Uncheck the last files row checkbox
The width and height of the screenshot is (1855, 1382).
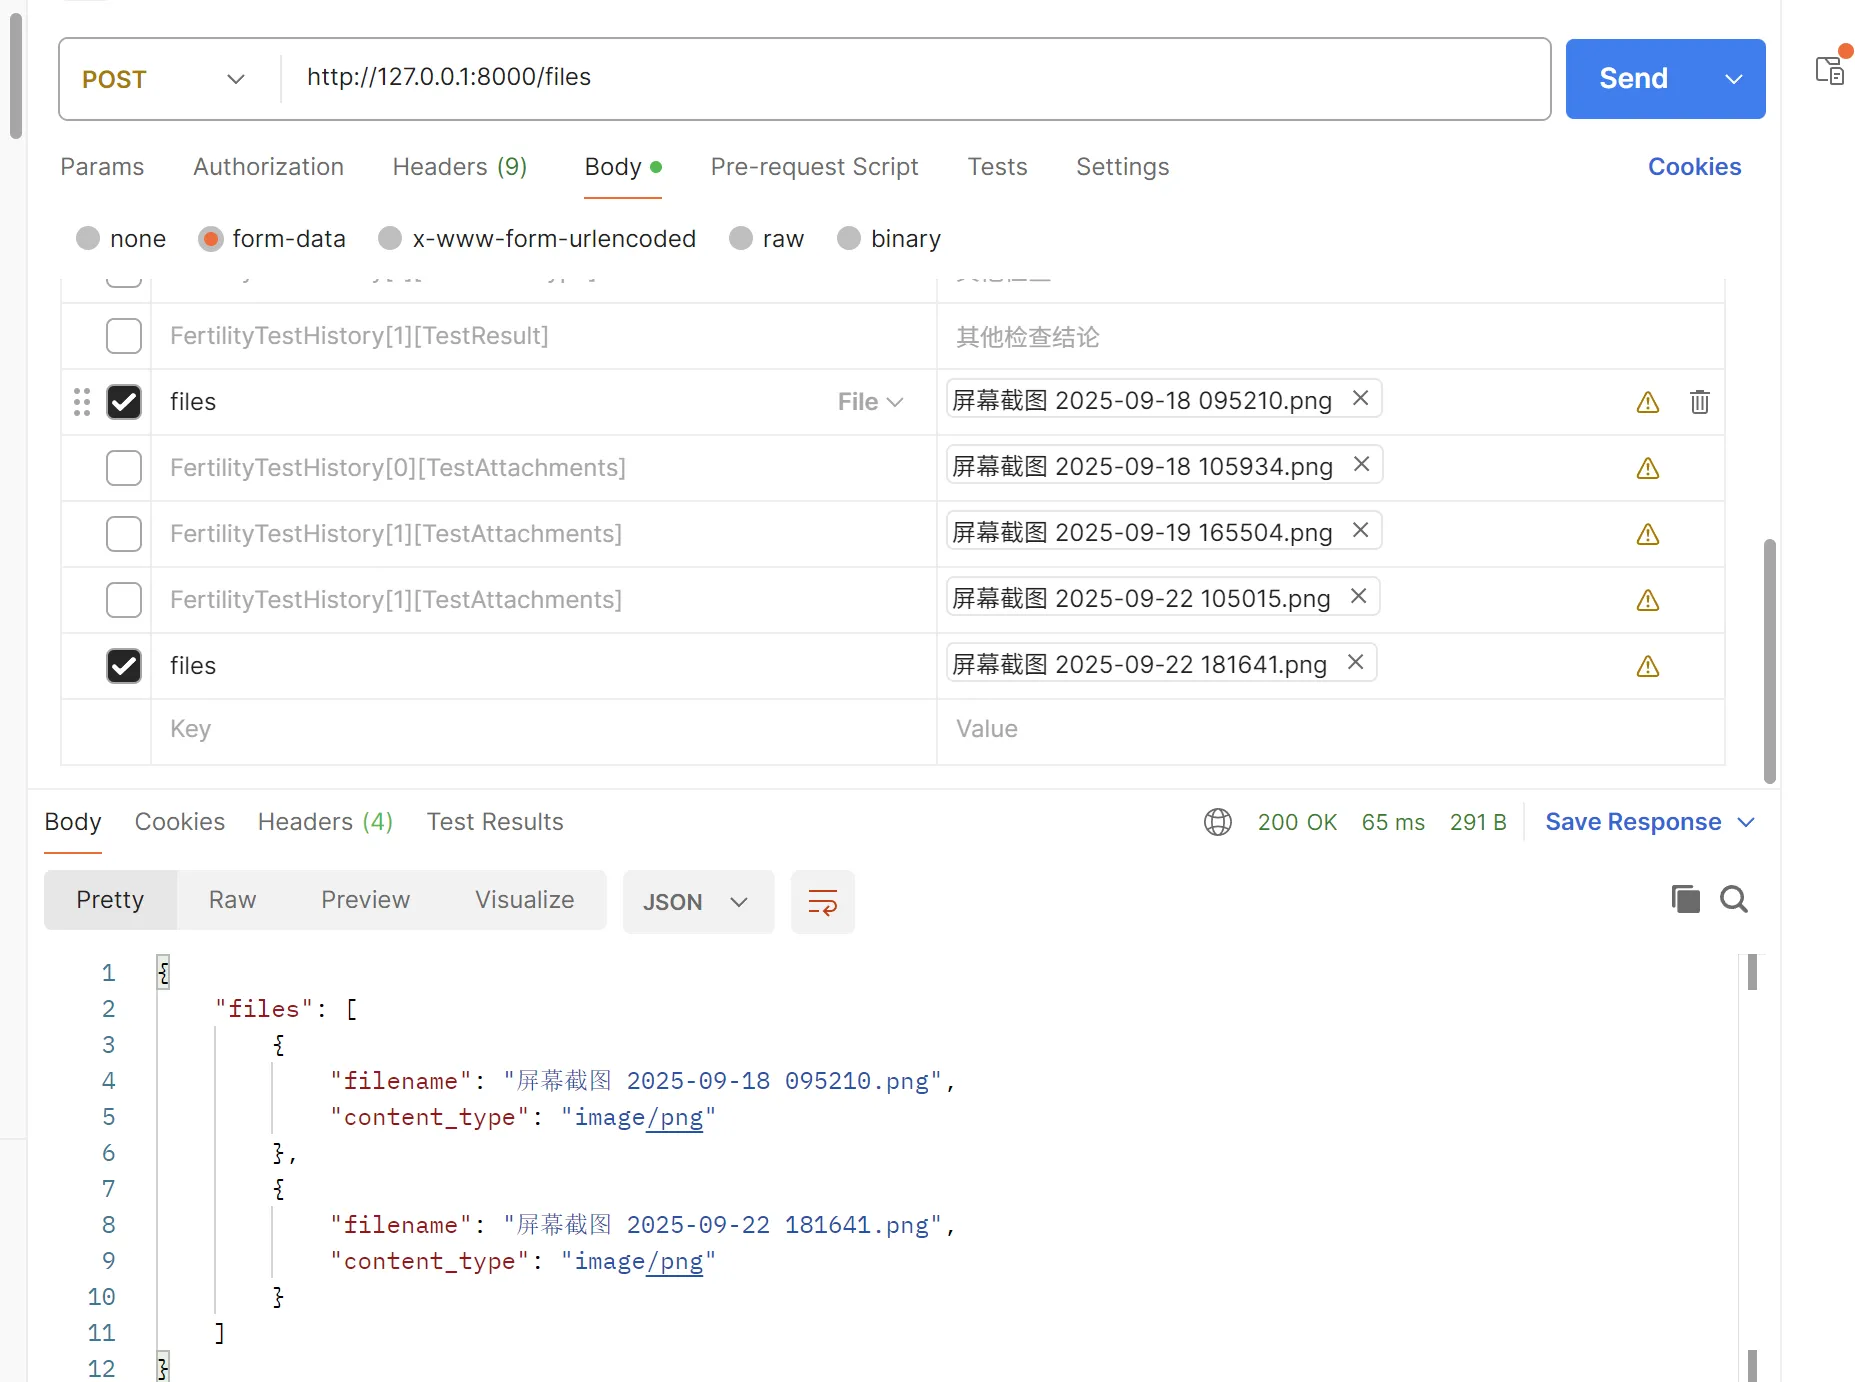(x=124, y=666)
